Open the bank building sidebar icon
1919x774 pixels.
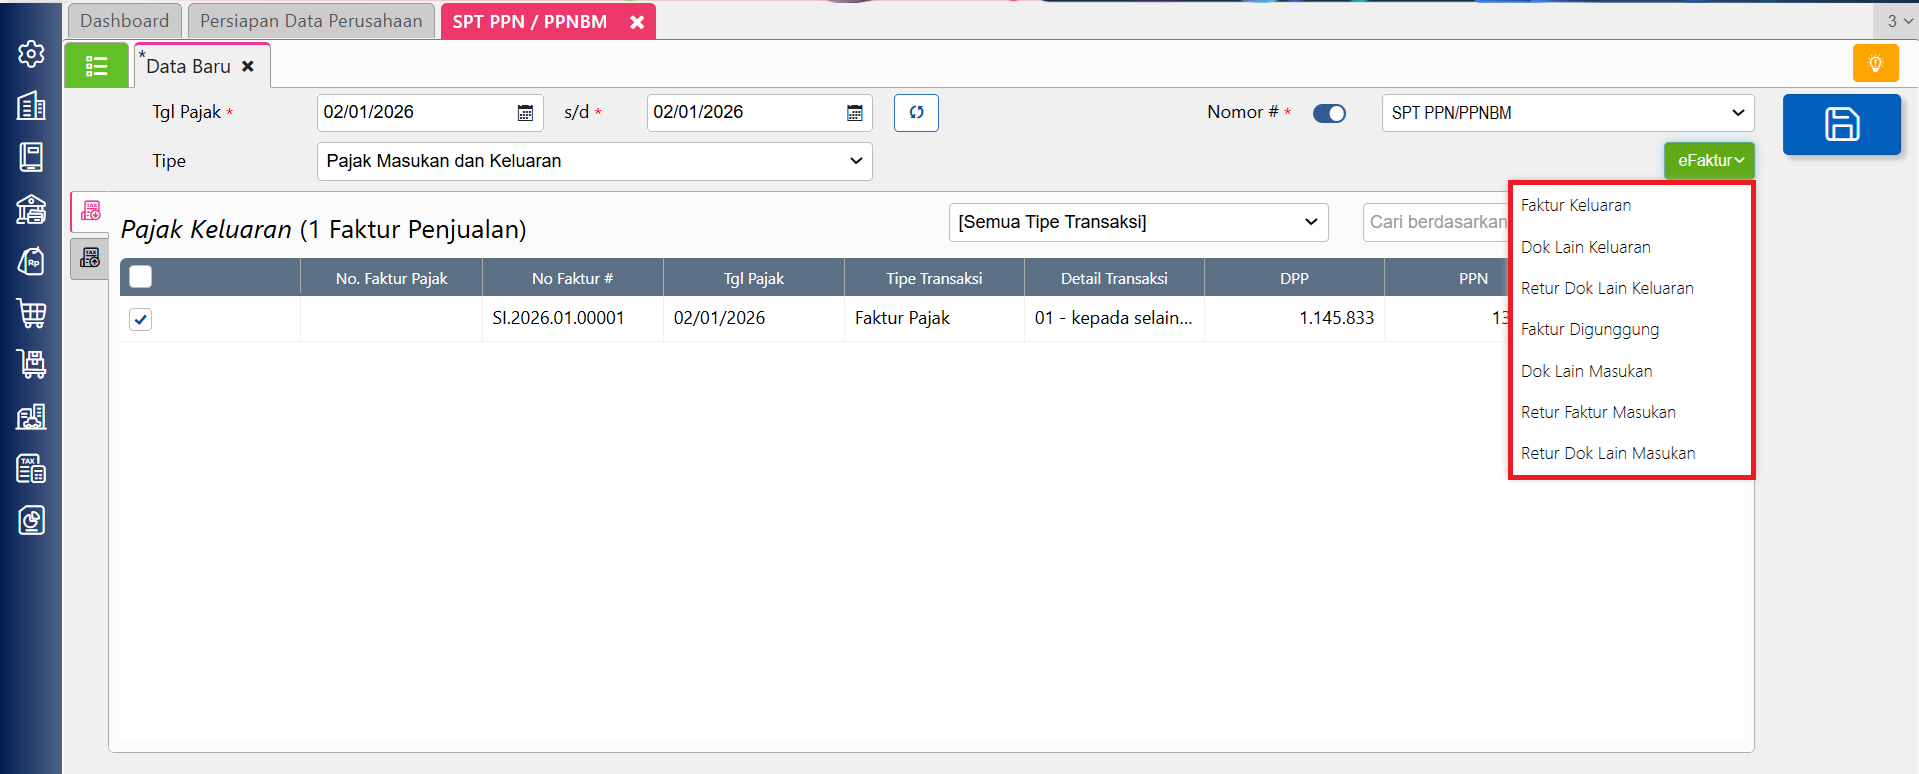(x=31, y=209)
